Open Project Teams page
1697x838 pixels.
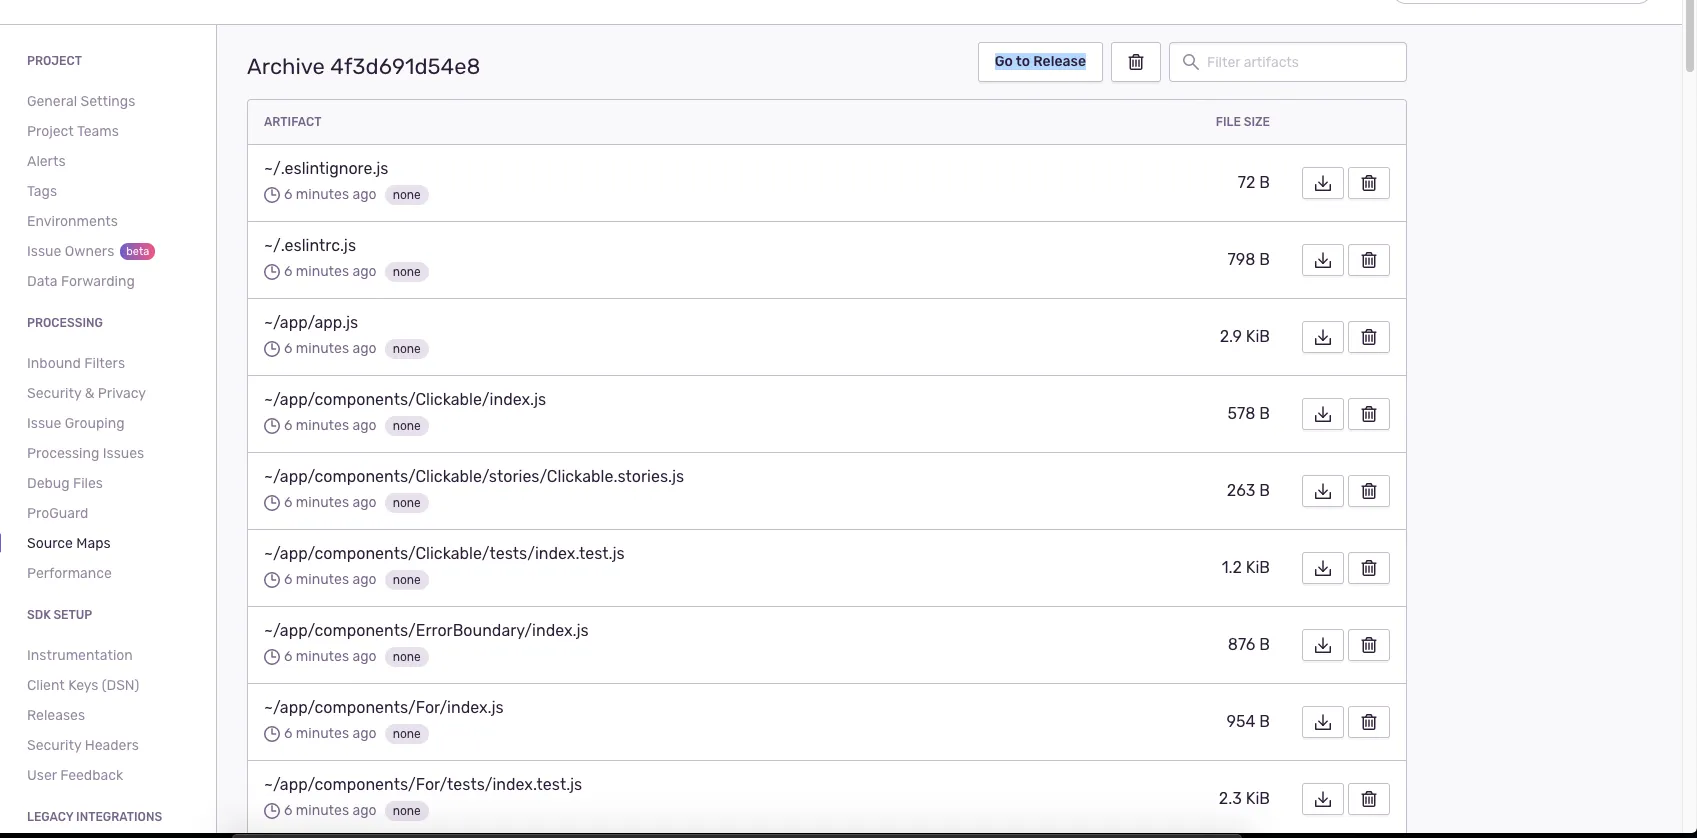[x=73, y=131]
